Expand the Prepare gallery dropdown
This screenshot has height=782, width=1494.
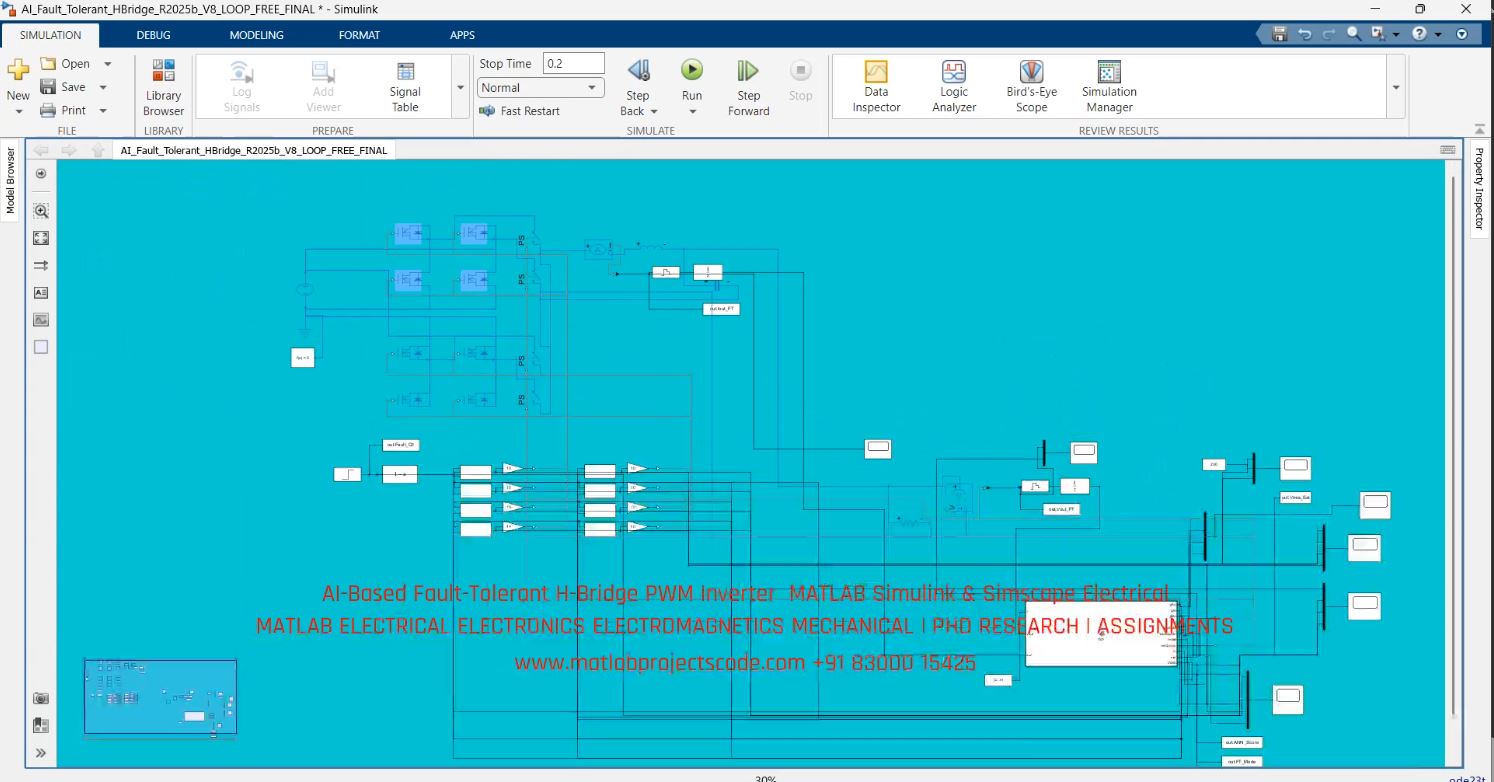pos(460,87)
